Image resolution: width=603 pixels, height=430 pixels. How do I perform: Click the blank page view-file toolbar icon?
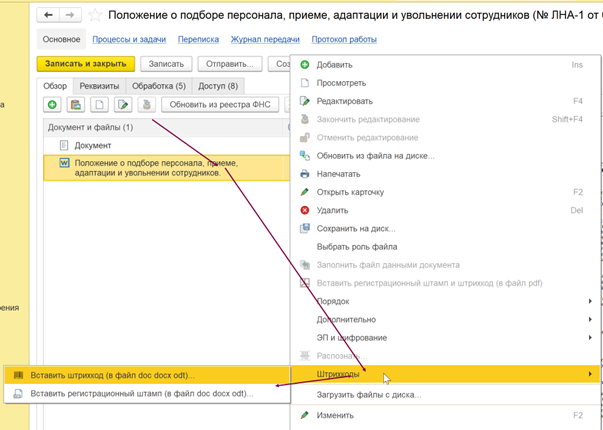tap(99, 105)
